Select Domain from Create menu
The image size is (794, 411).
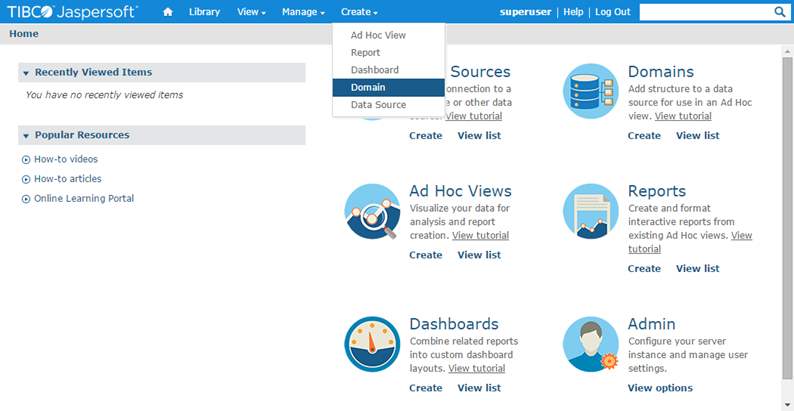click(x=388, y=87)
